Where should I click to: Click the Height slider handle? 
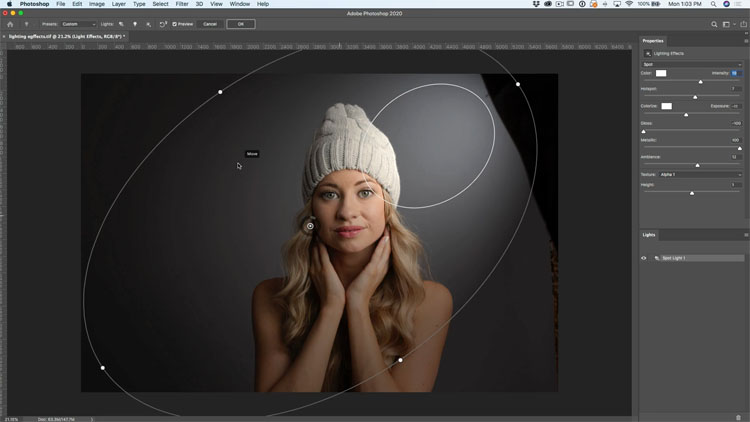coord(692,193)
